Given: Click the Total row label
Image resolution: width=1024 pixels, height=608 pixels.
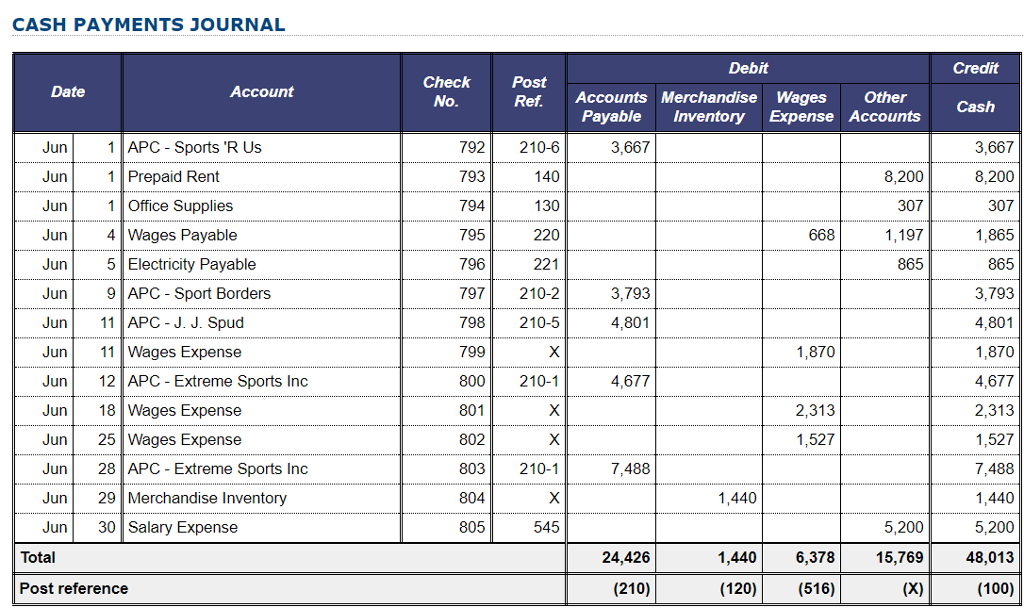Looking at the screenshot, I should pyautogui.click(x=38, y=558).
